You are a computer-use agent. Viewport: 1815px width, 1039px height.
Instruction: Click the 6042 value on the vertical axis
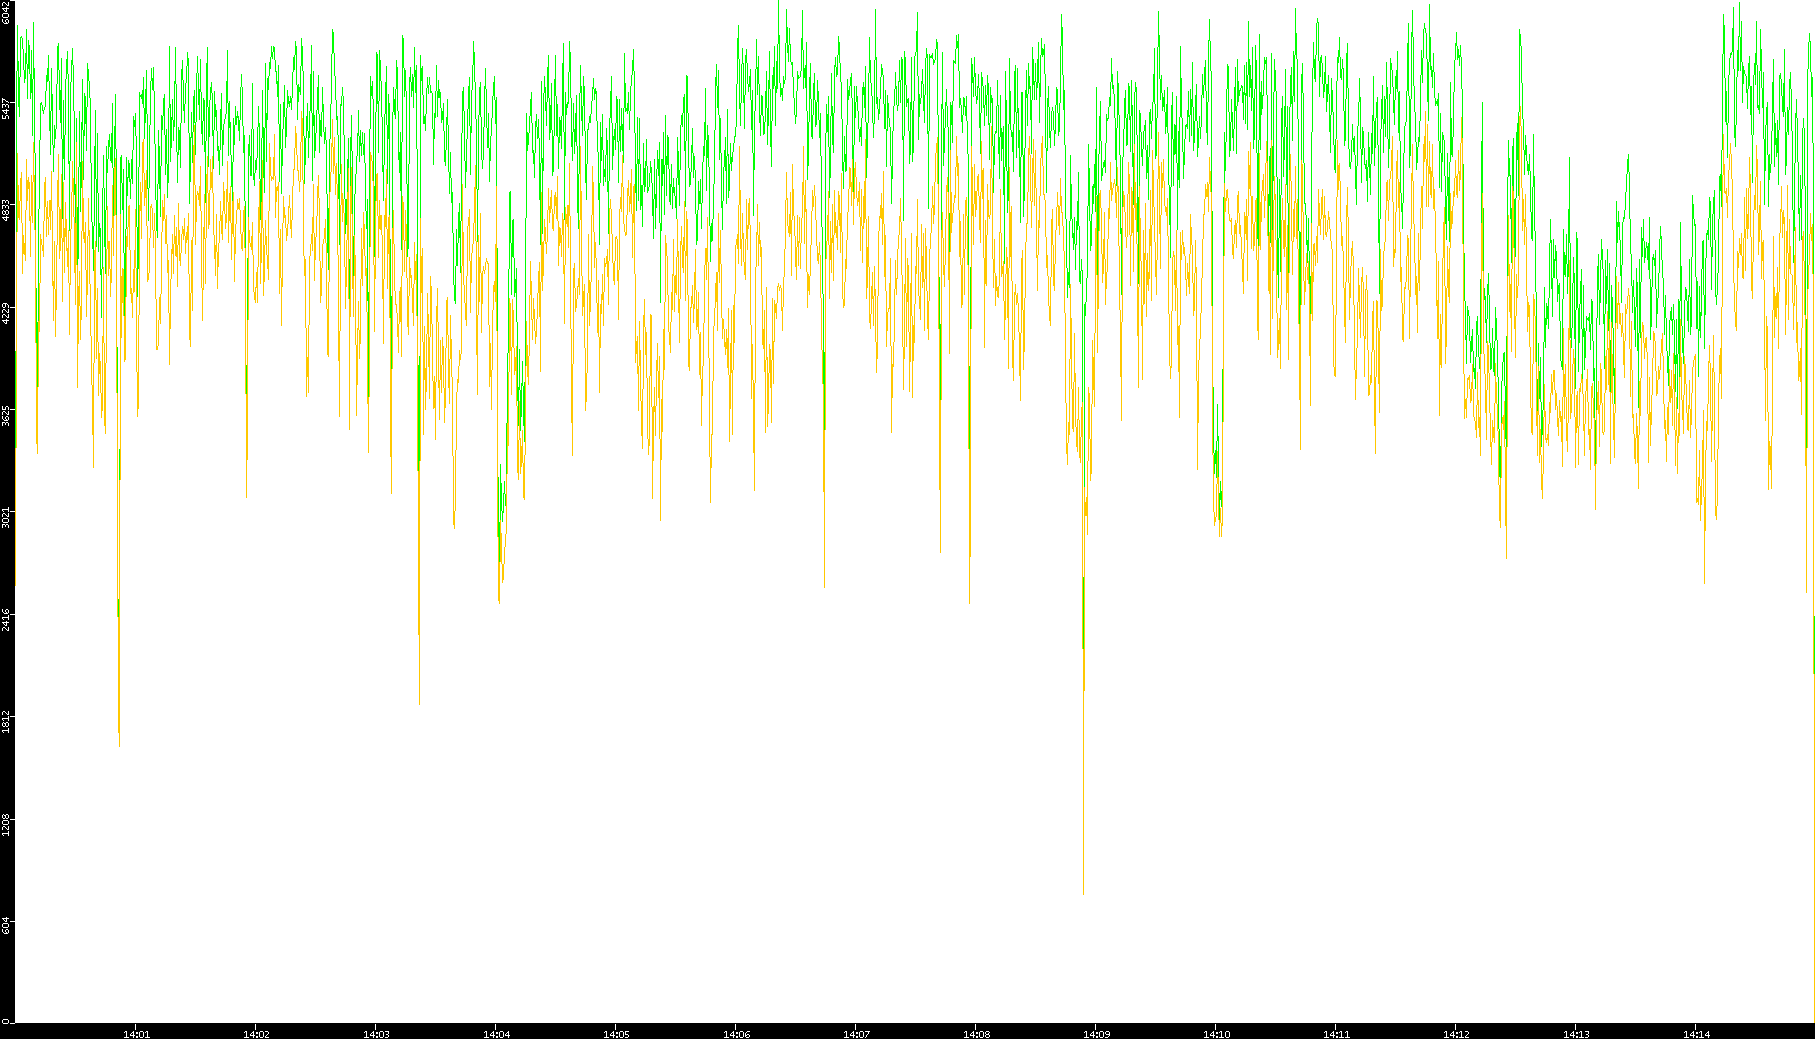(7, 12)
